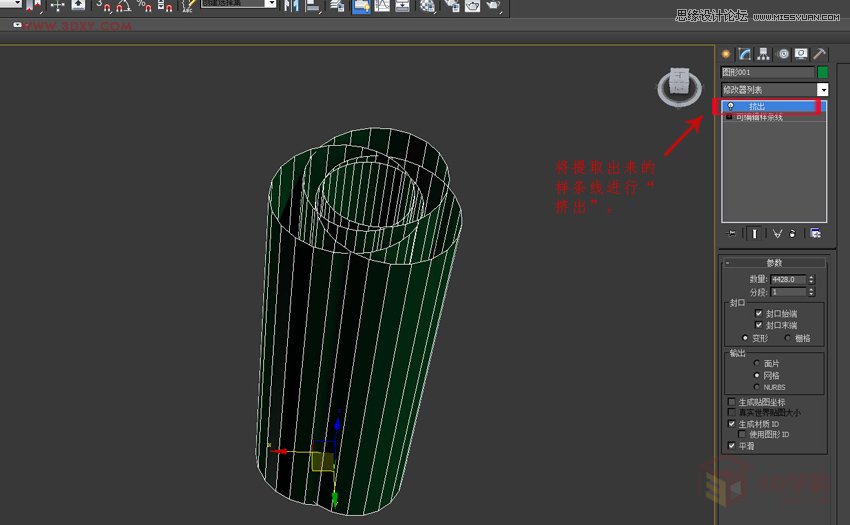The image size is (850, 525).
Task: Select the 网格 output radio button
Action: click(757, 375)
